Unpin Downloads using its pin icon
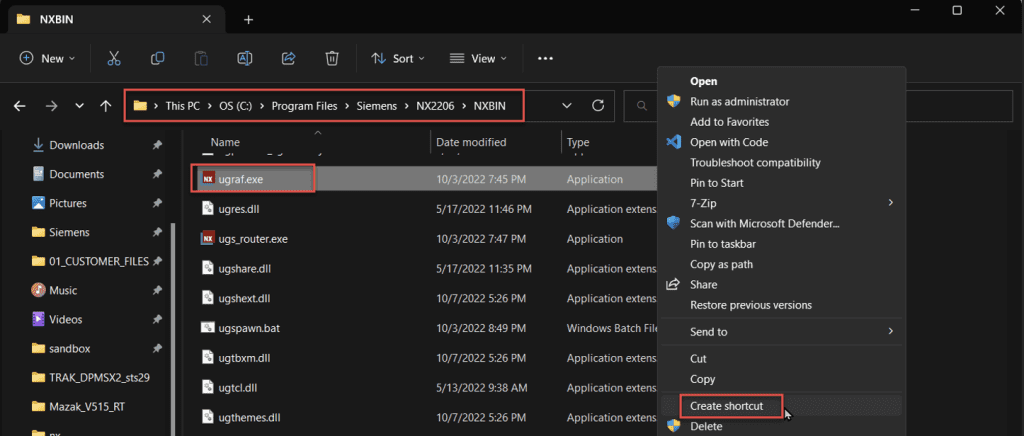This screenshot has height=436, width=1024. click(157, 145)
